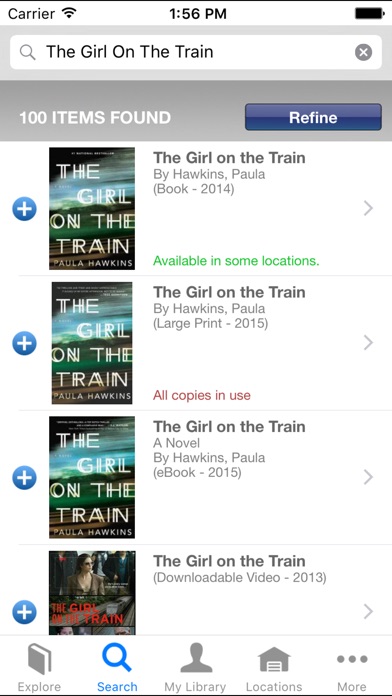Expand the Book 2014 result using its chevron

pyautogui.click(x=368, y=208)
